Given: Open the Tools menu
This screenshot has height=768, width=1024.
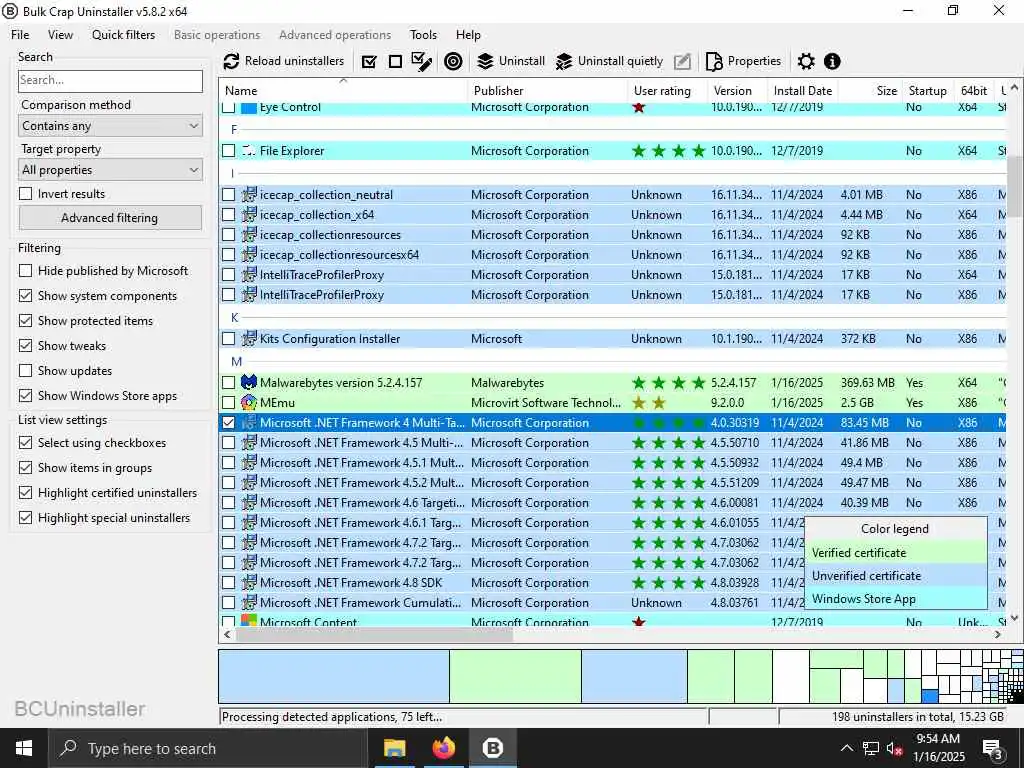Looking at the screenshot, I should pos(423,35).
